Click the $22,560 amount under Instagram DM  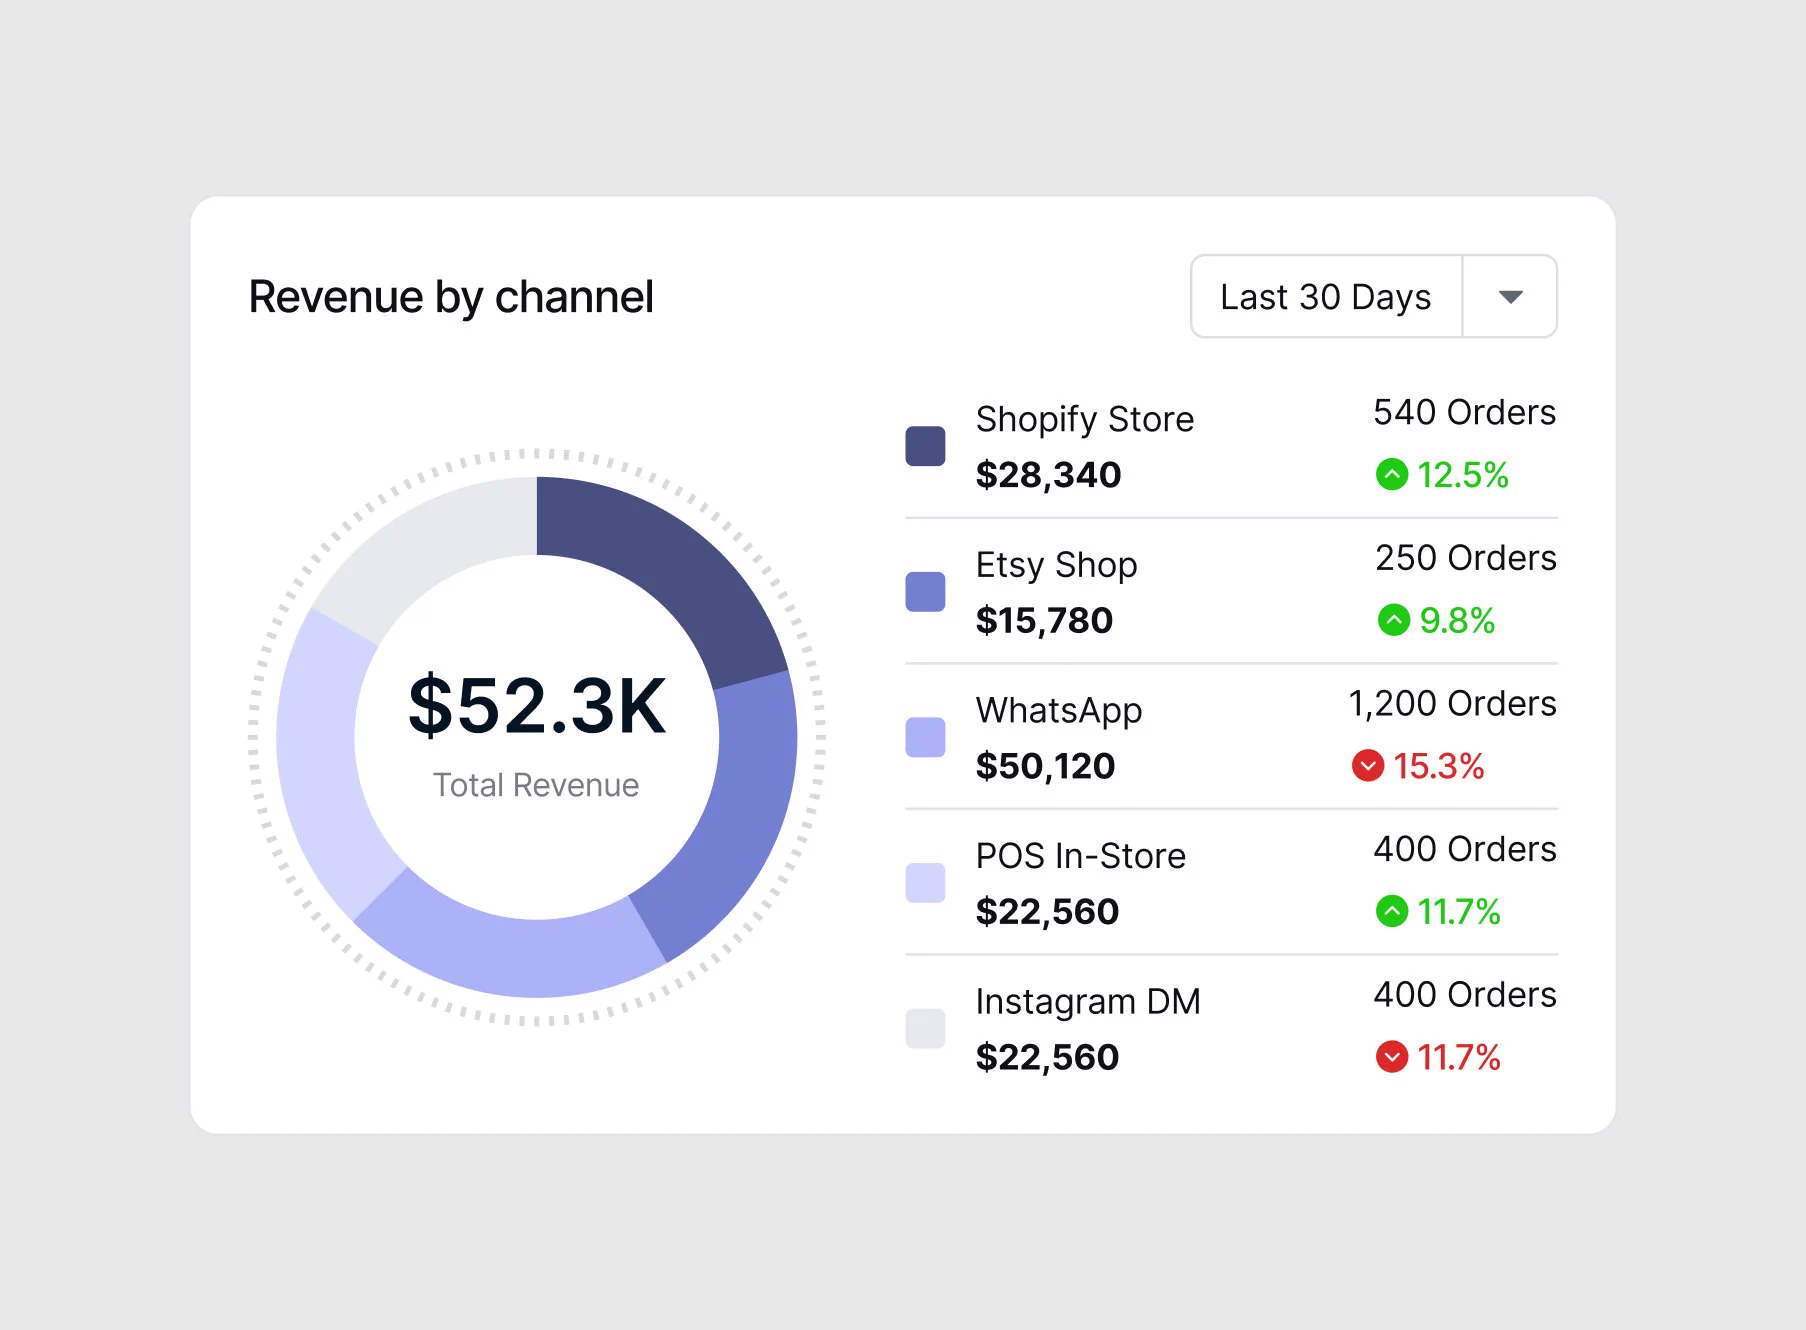point(1047,1057)
